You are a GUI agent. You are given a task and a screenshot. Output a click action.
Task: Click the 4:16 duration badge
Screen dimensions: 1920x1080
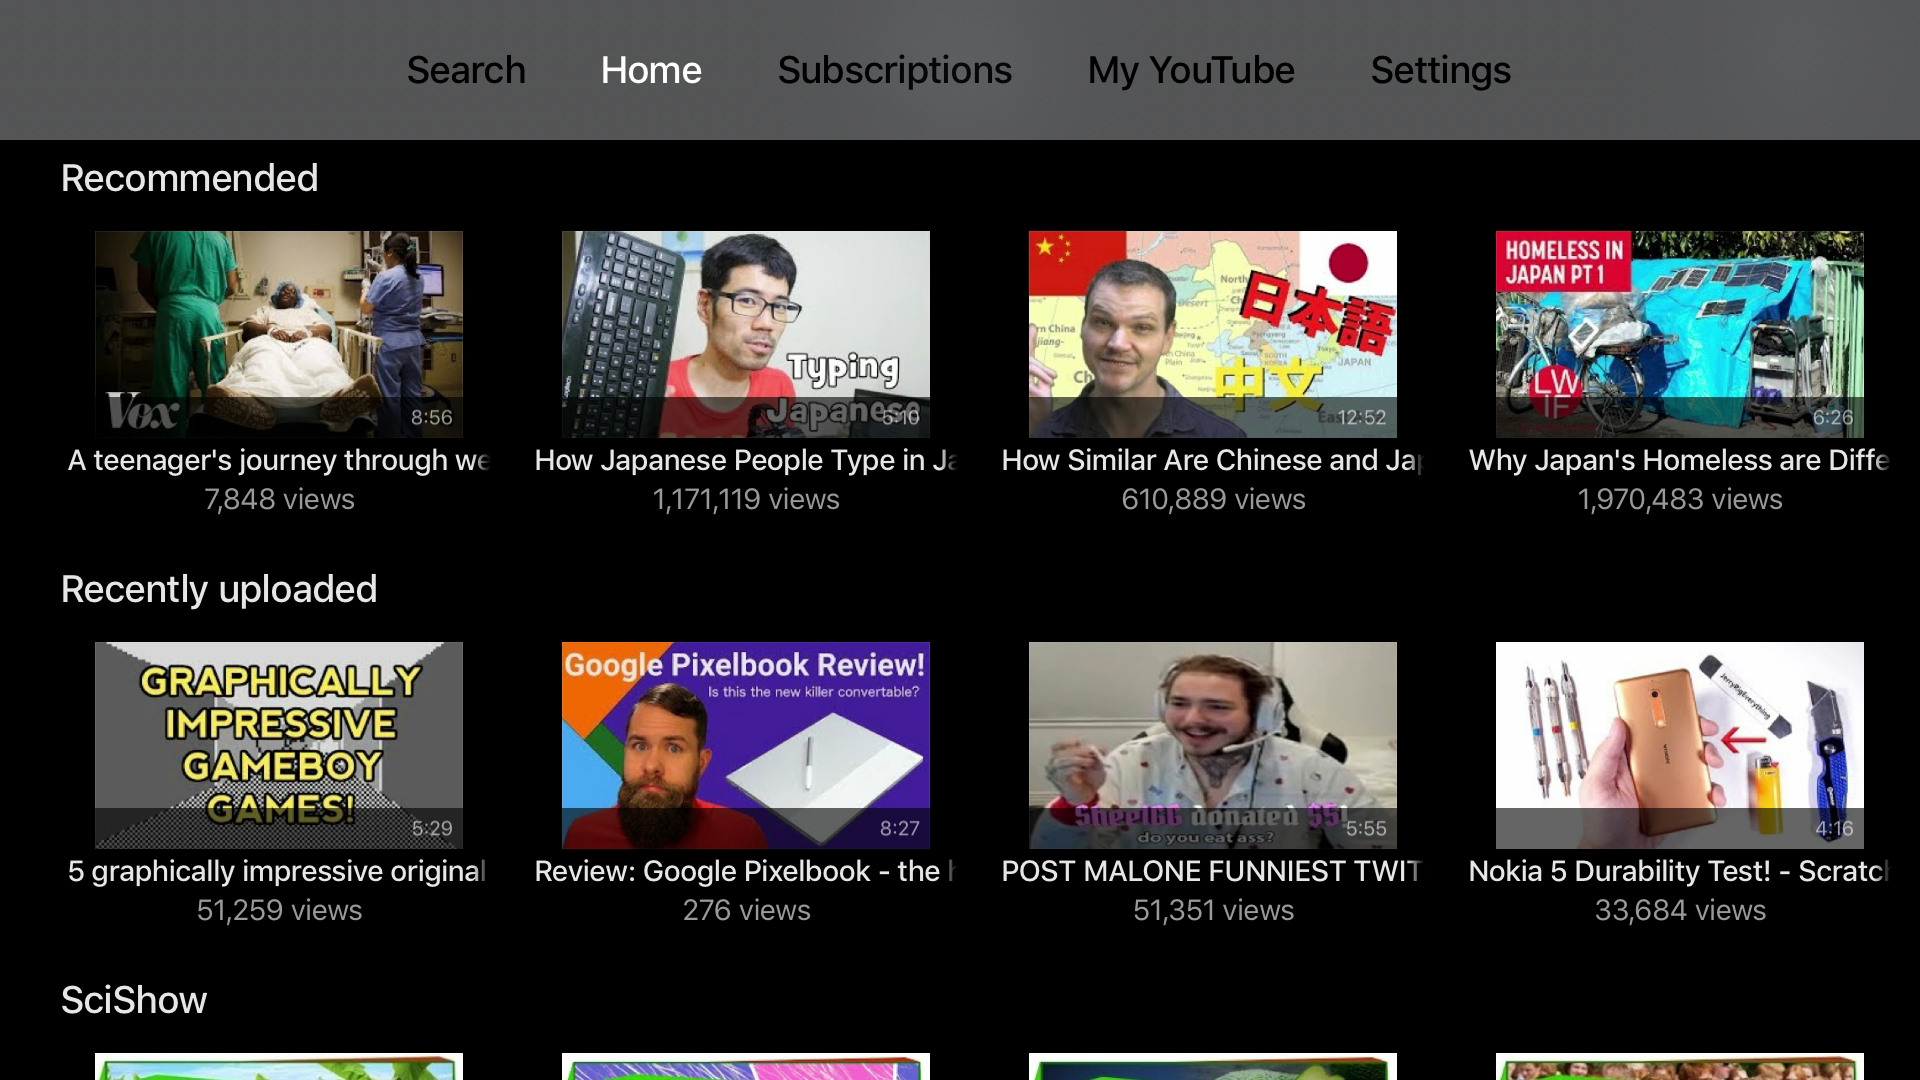click(1834, 828)
